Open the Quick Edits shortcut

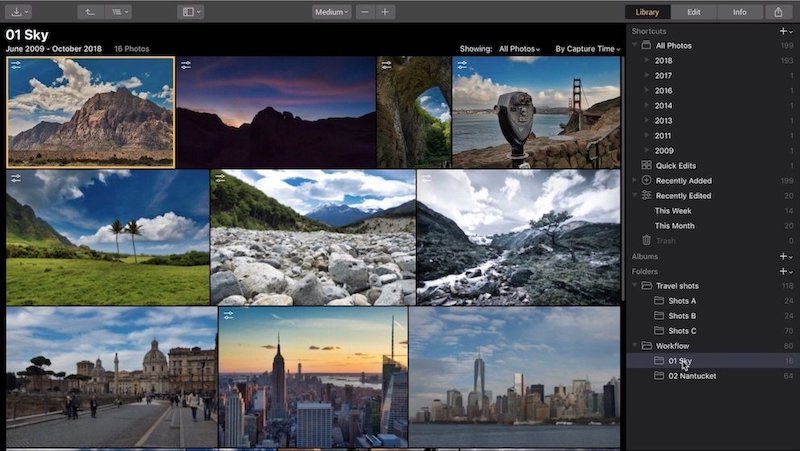pos(677,165)
